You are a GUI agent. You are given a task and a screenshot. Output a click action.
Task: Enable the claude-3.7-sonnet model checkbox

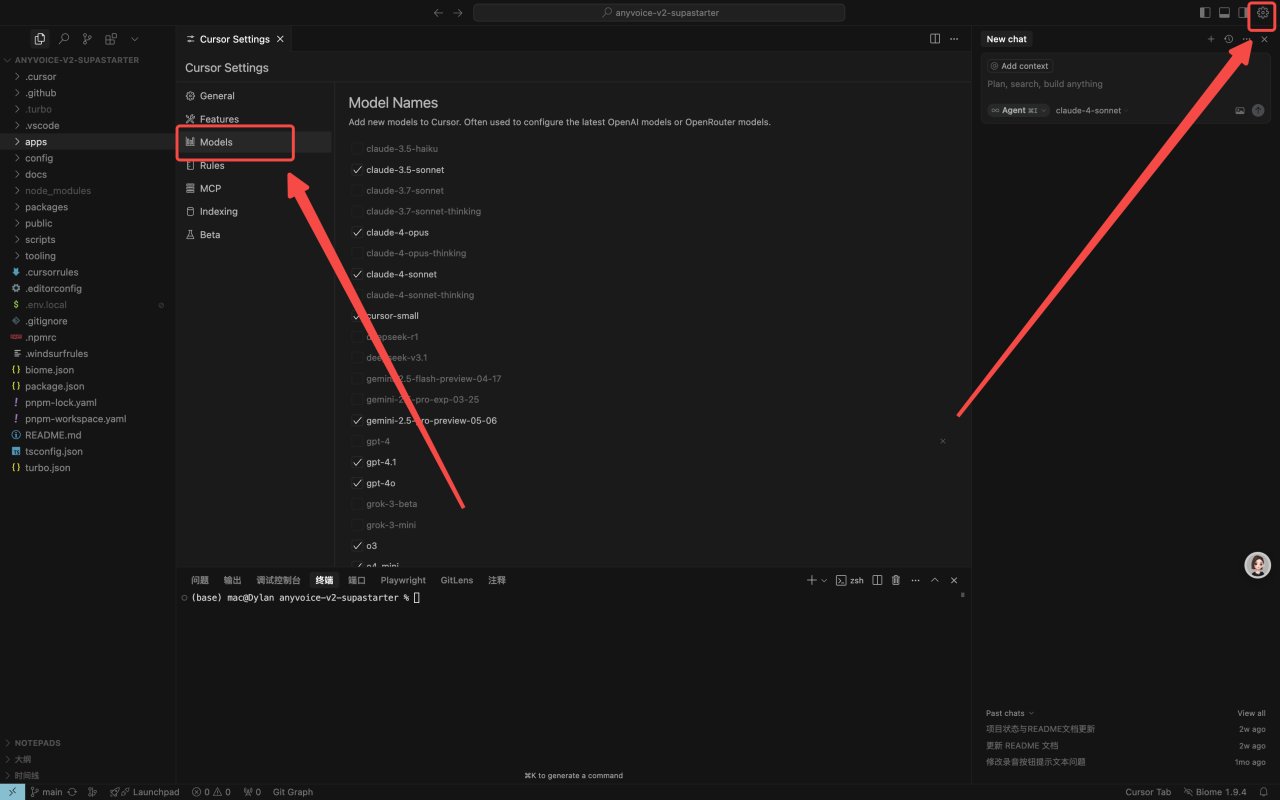[x=357, y=191]
